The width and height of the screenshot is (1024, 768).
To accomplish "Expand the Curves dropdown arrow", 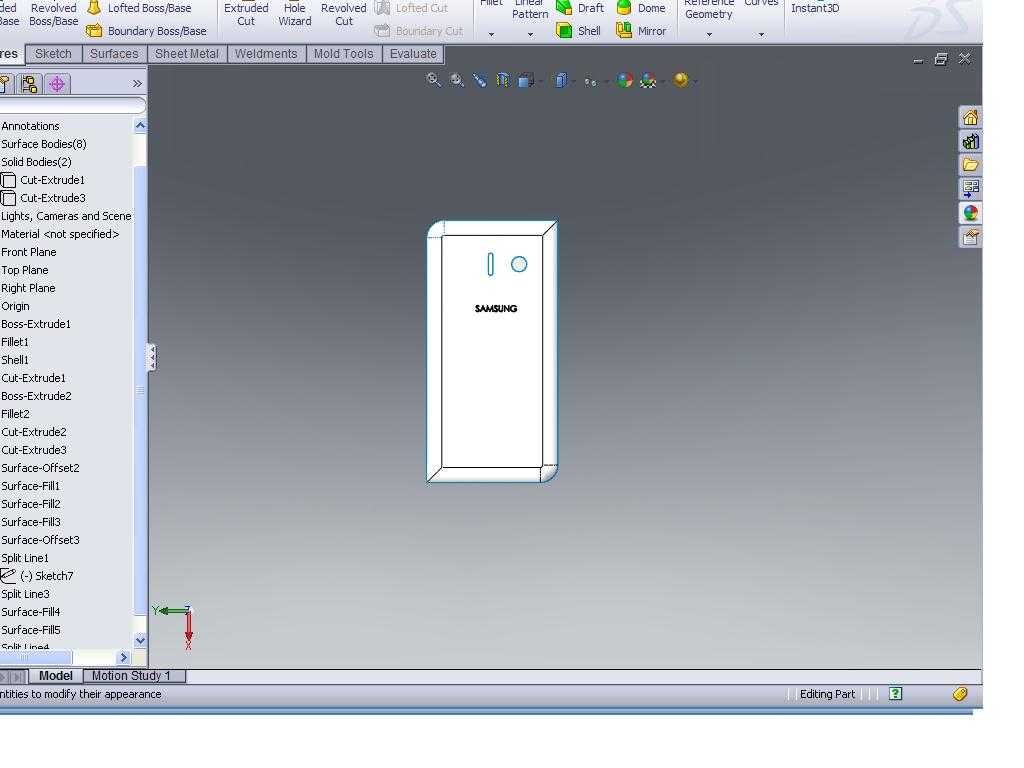I will point(761,34).
